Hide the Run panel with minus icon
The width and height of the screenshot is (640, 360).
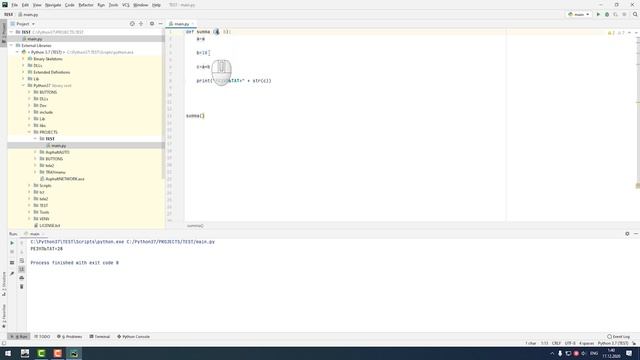coord(636,234)
